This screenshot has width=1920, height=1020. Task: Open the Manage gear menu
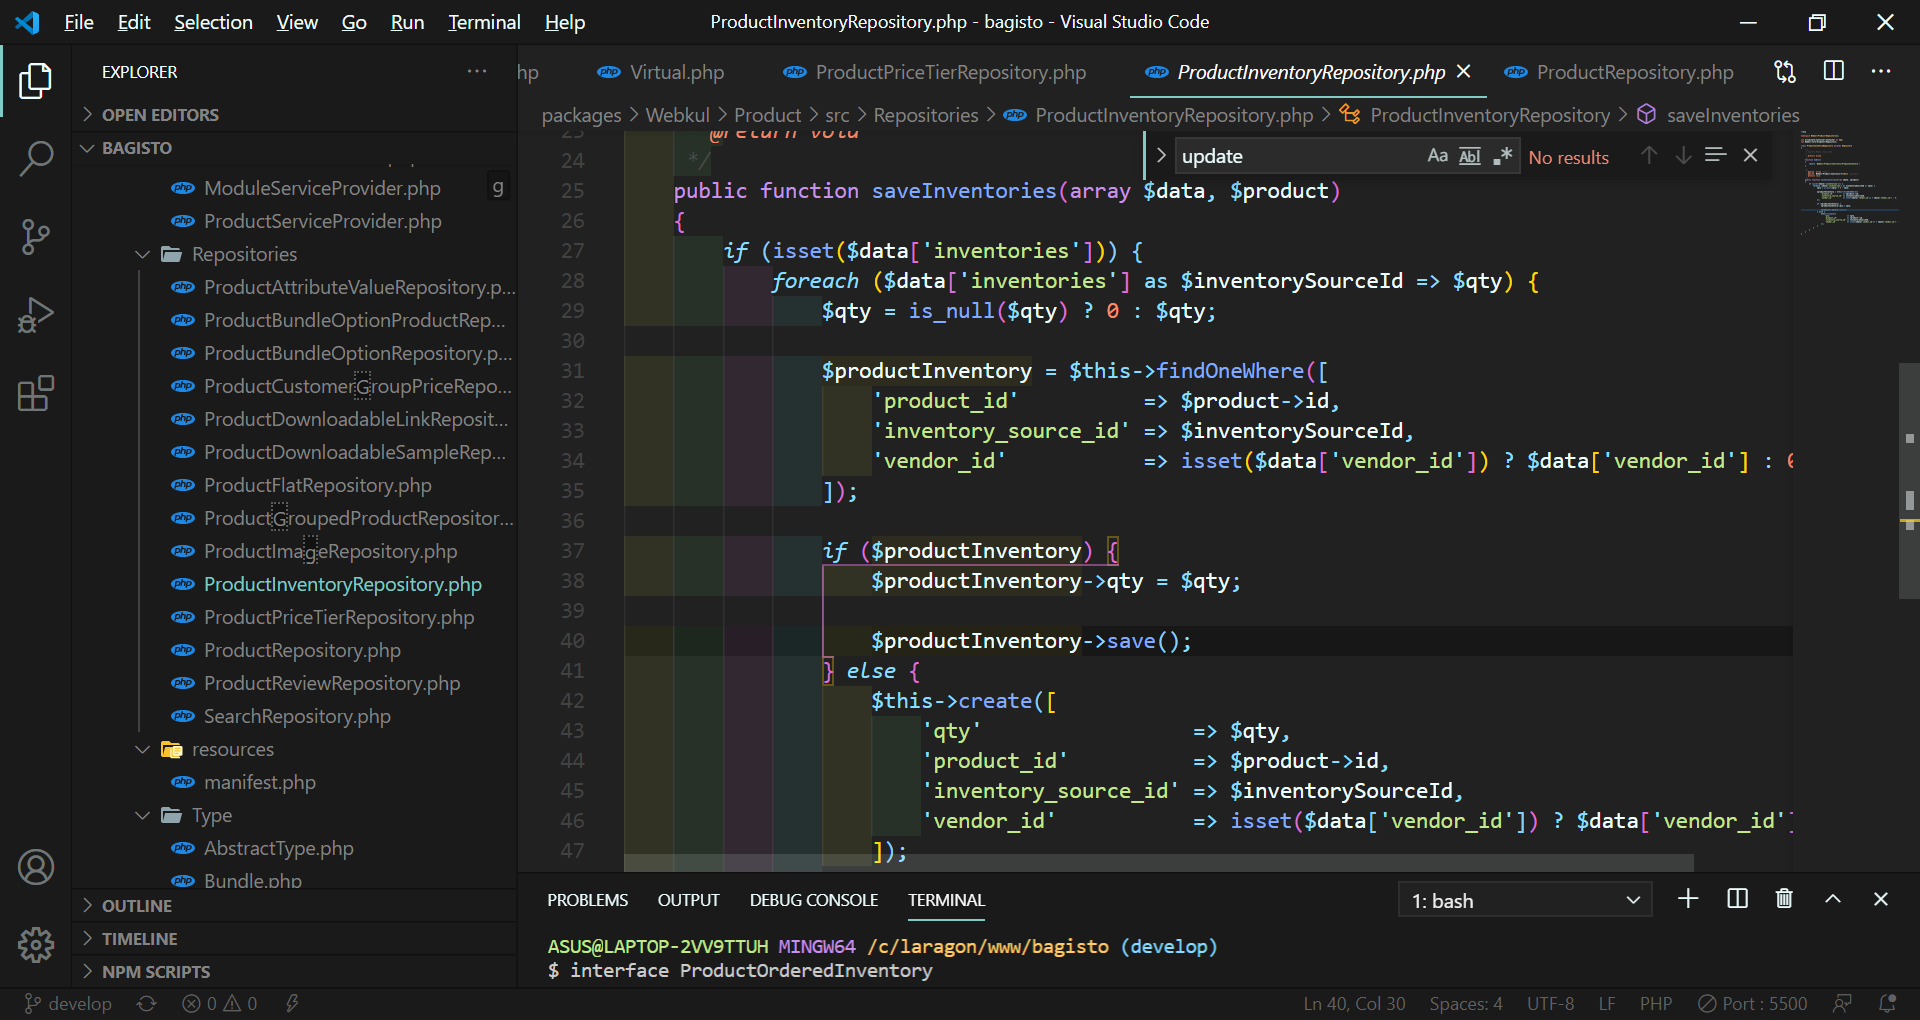pyautogui.click(x=36, y=944)
